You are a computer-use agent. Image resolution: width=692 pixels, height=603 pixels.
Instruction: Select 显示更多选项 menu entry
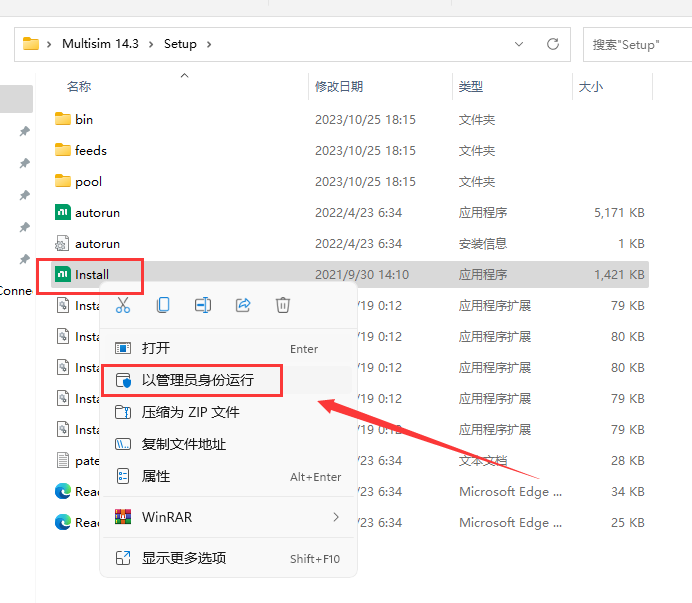[183, 558]
